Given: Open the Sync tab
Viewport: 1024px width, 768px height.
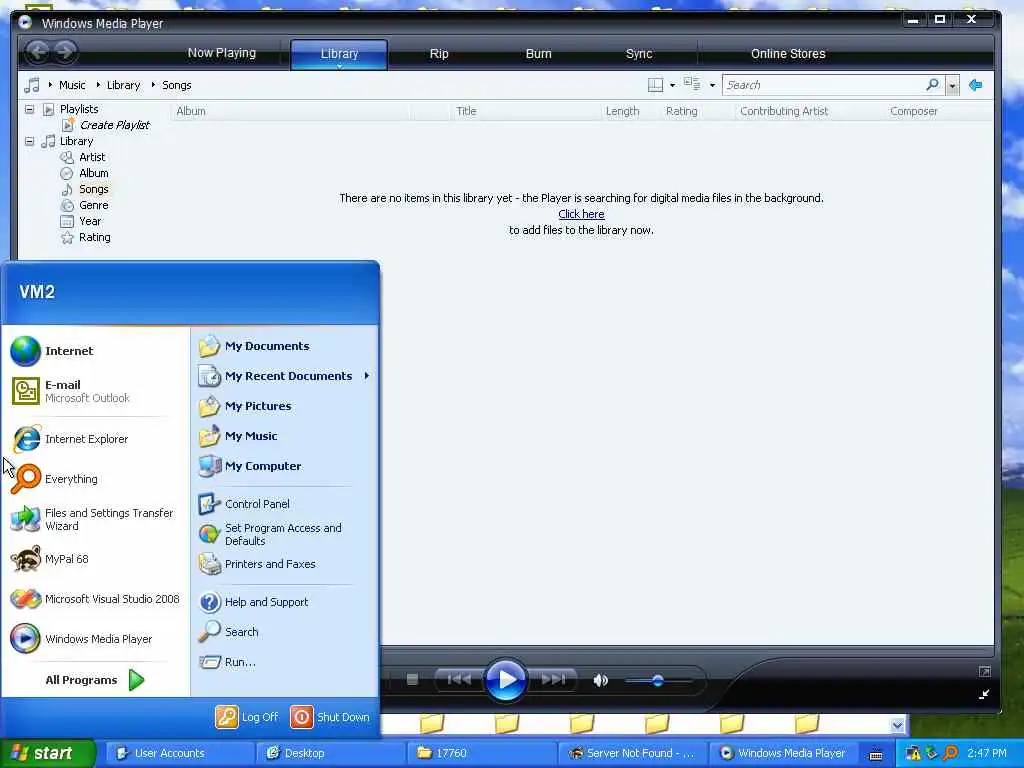Looking at the screenshot, I should tap(639, 54).
